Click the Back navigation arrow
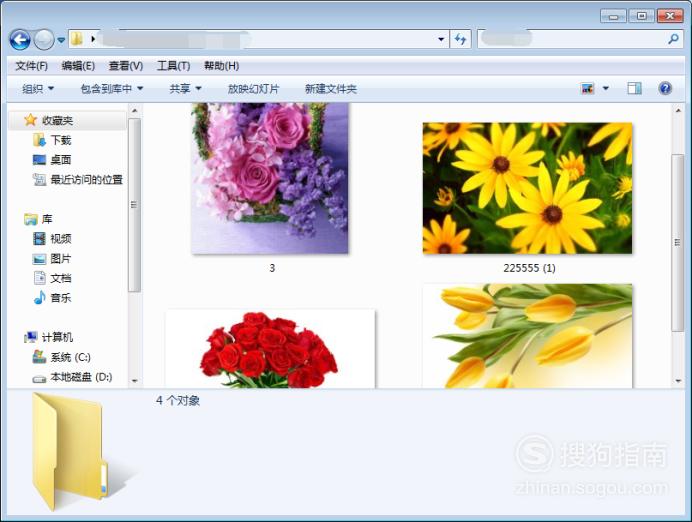The width and height of the screenshot is (692, 522). coord(20,40)
